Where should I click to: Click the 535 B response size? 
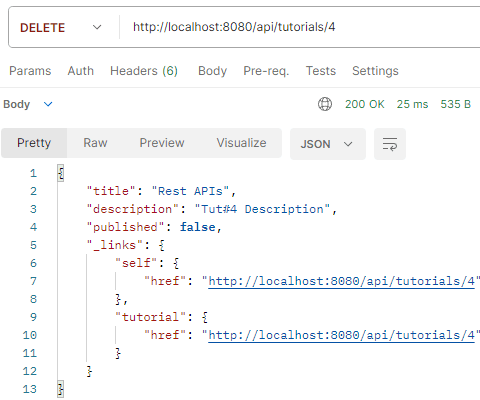[x=456, y=104]
